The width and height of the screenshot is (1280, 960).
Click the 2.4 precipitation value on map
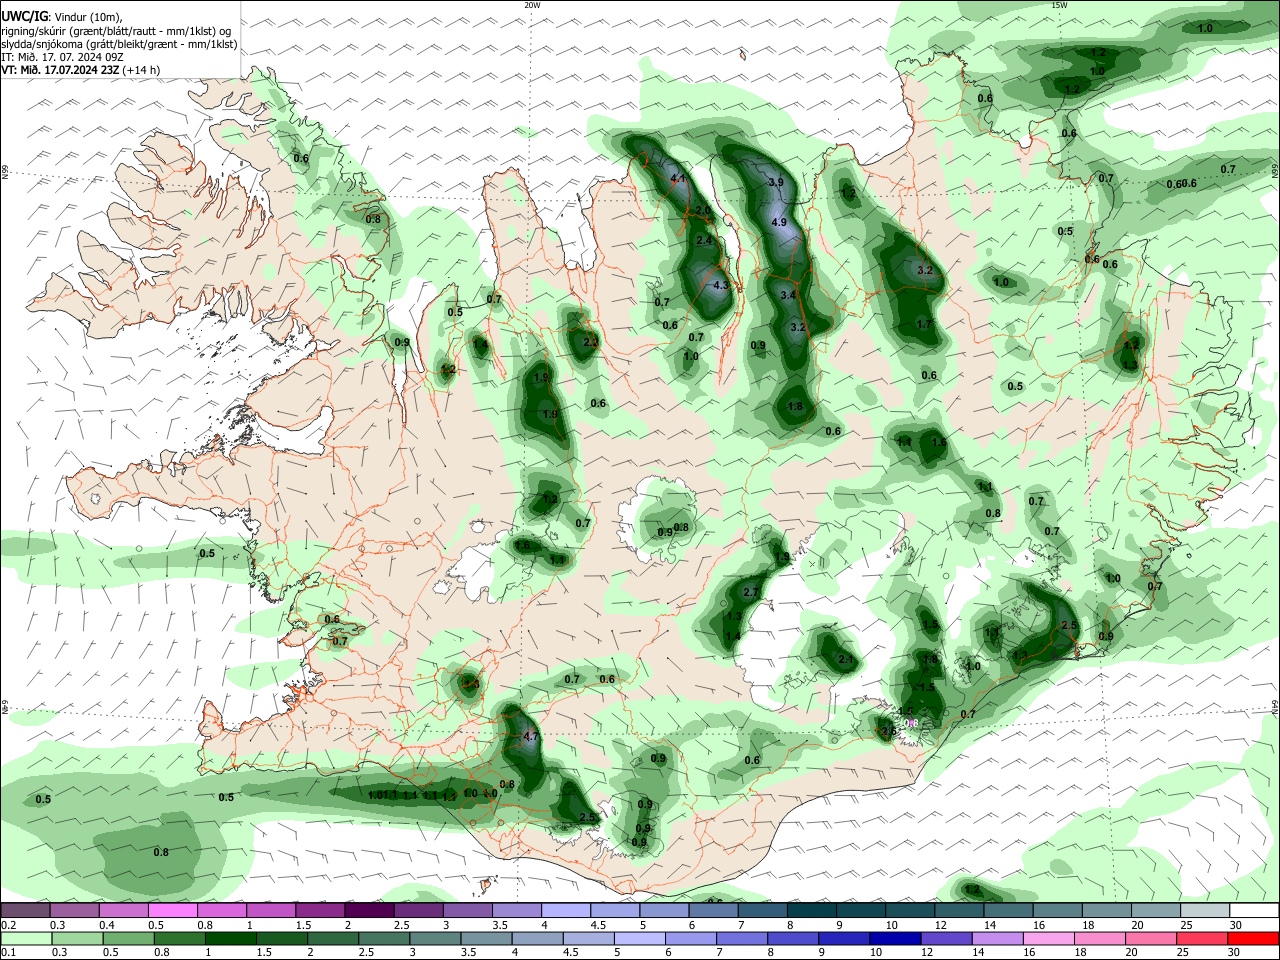tap(704, 241)
